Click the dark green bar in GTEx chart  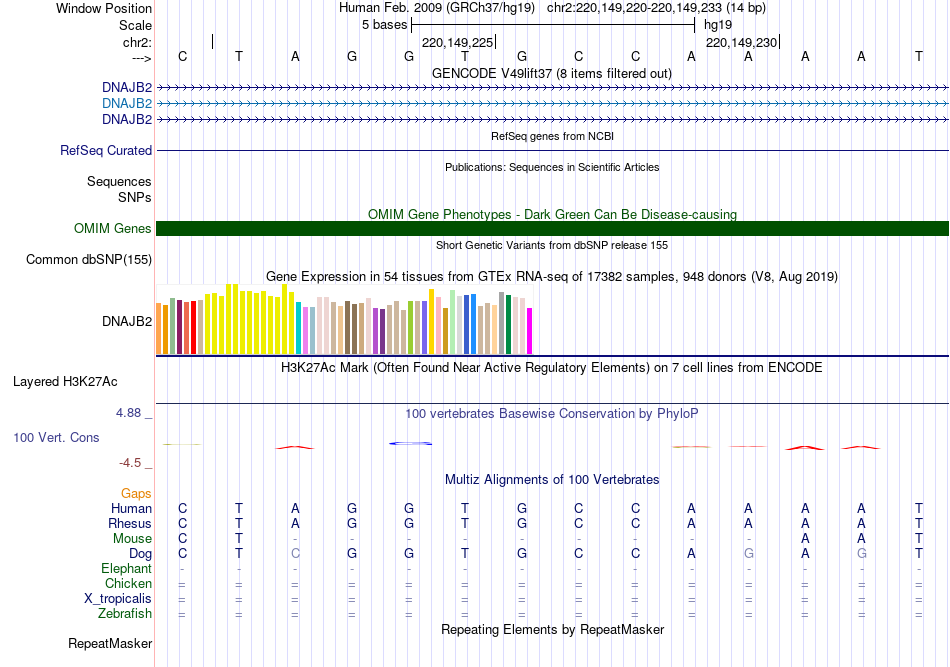click(x=508, y=325)
